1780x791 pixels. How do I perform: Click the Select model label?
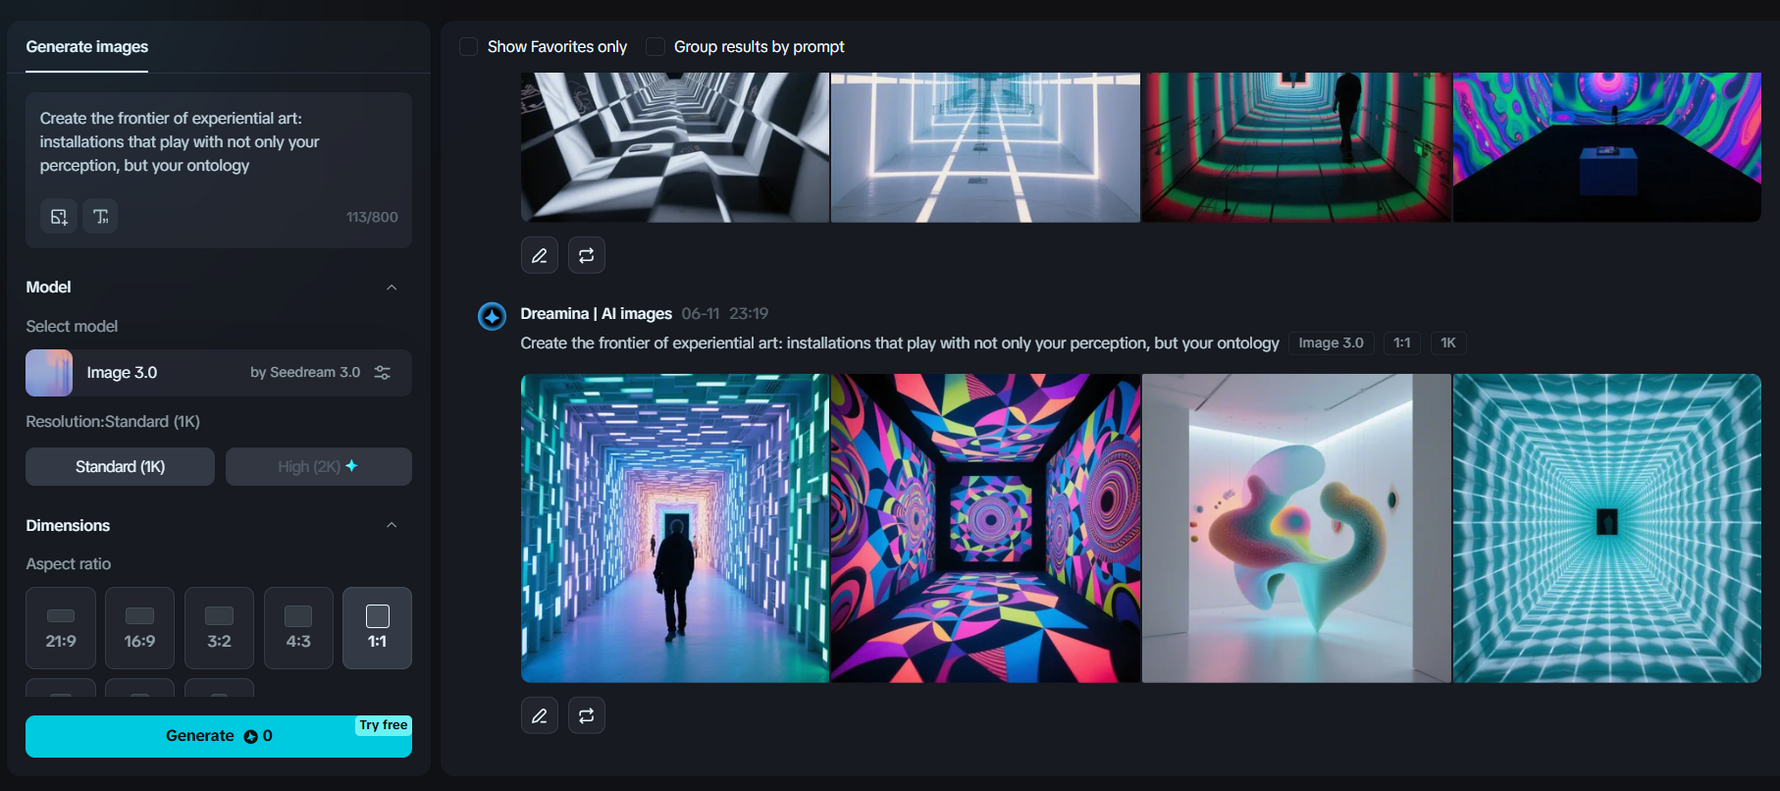pyautogui.click(x=72, y=326)
